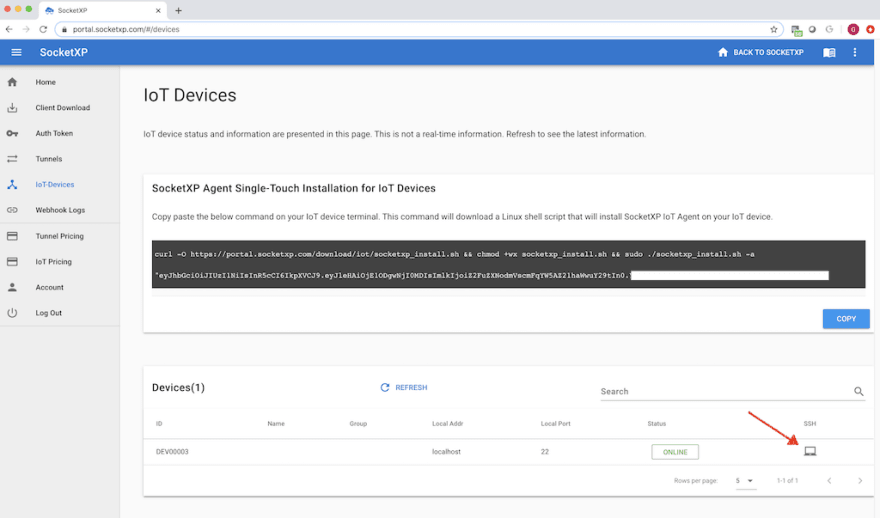The width and height of the screenshot is (880, 518).
Task: Click the Local Addr column header
Action: [447, 424]
